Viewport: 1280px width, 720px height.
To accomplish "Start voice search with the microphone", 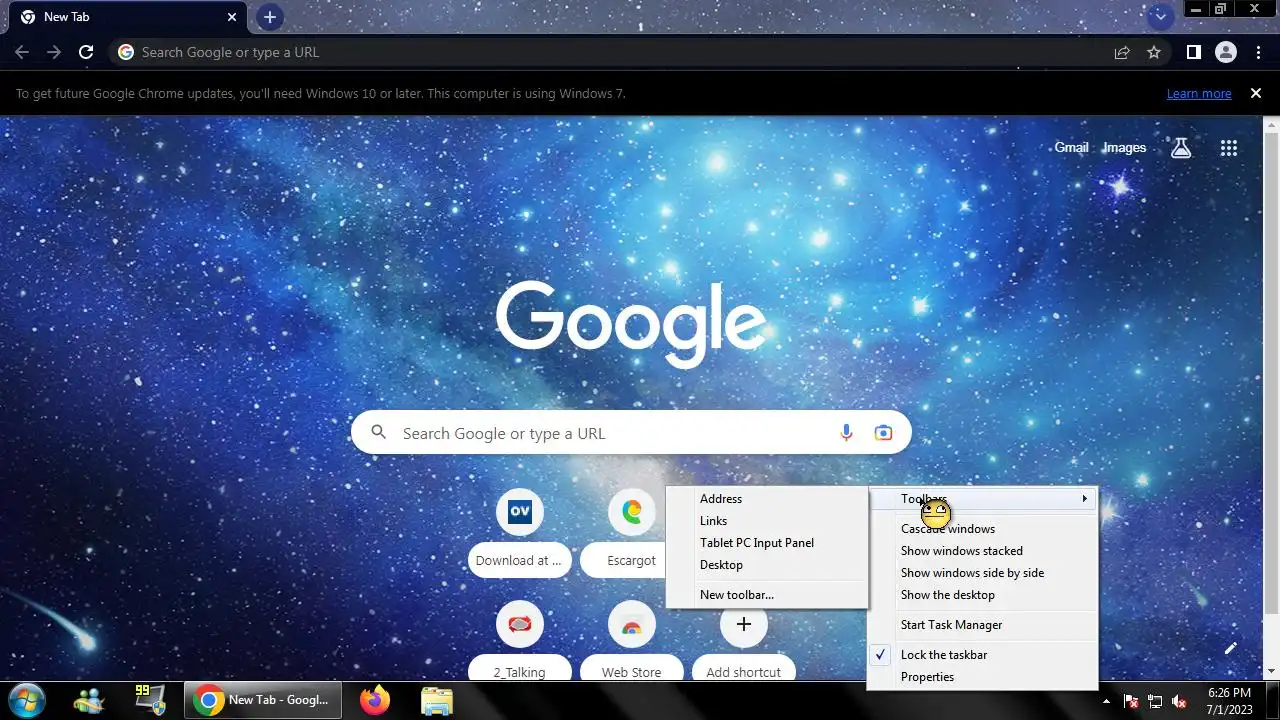I will 846,433.
